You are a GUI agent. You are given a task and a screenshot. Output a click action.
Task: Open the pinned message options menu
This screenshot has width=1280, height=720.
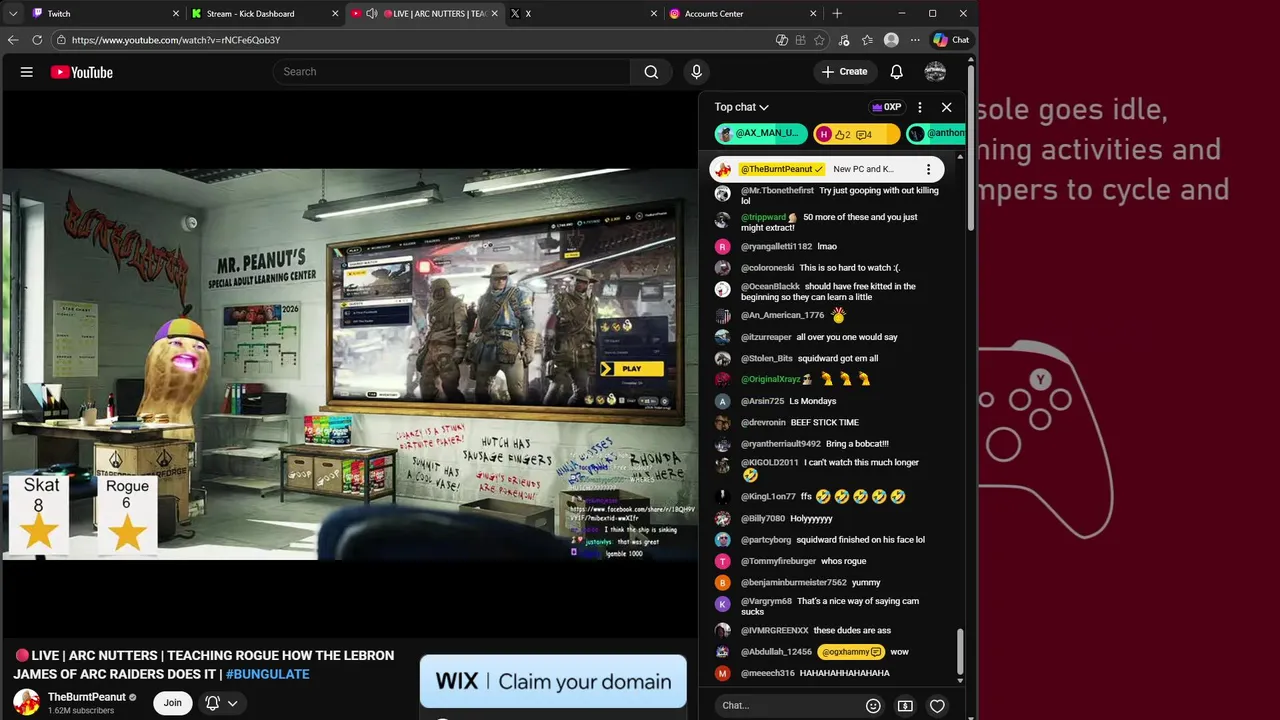pyautogui.click(x=928, y=169)
